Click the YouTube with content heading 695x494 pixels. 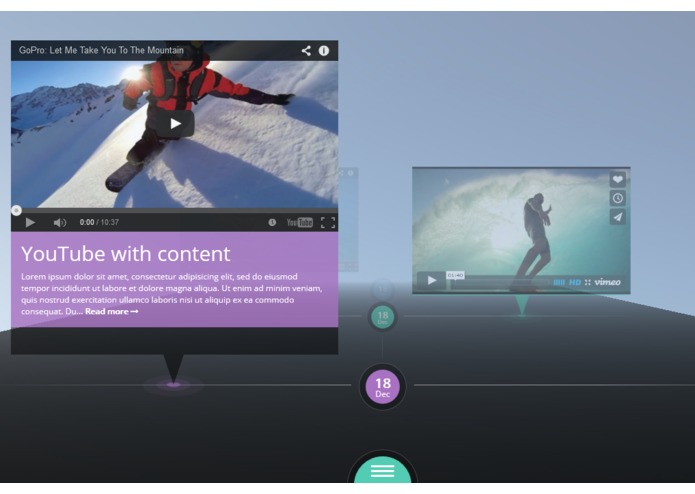coord(126,254)
